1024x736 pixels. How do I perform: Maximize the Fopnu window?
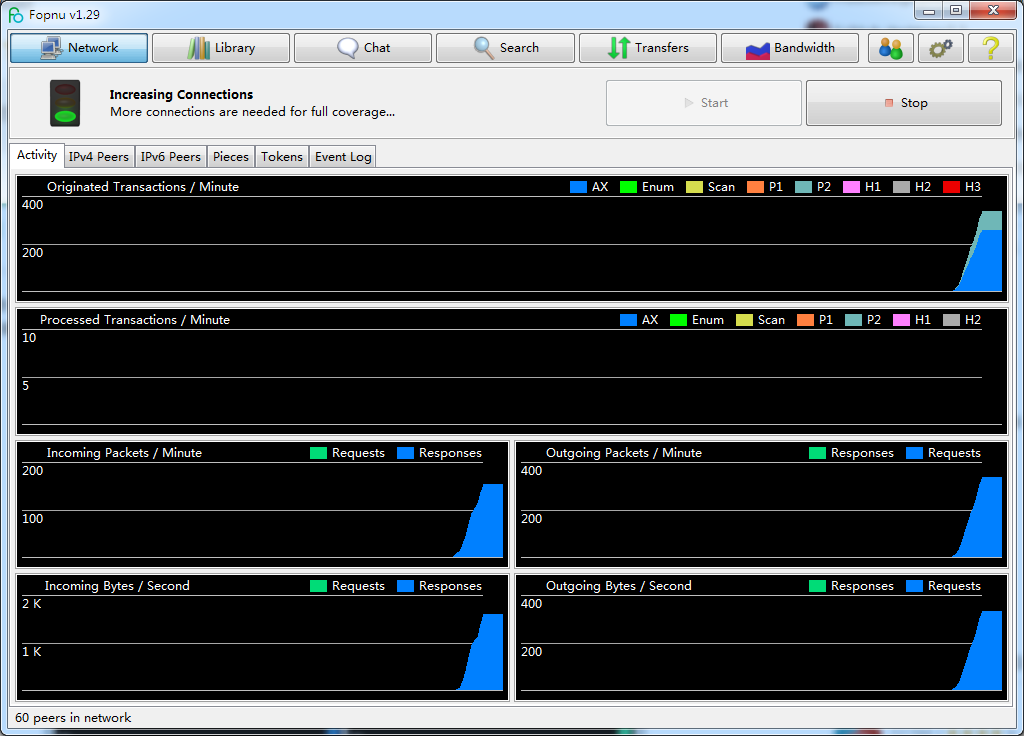956,11
